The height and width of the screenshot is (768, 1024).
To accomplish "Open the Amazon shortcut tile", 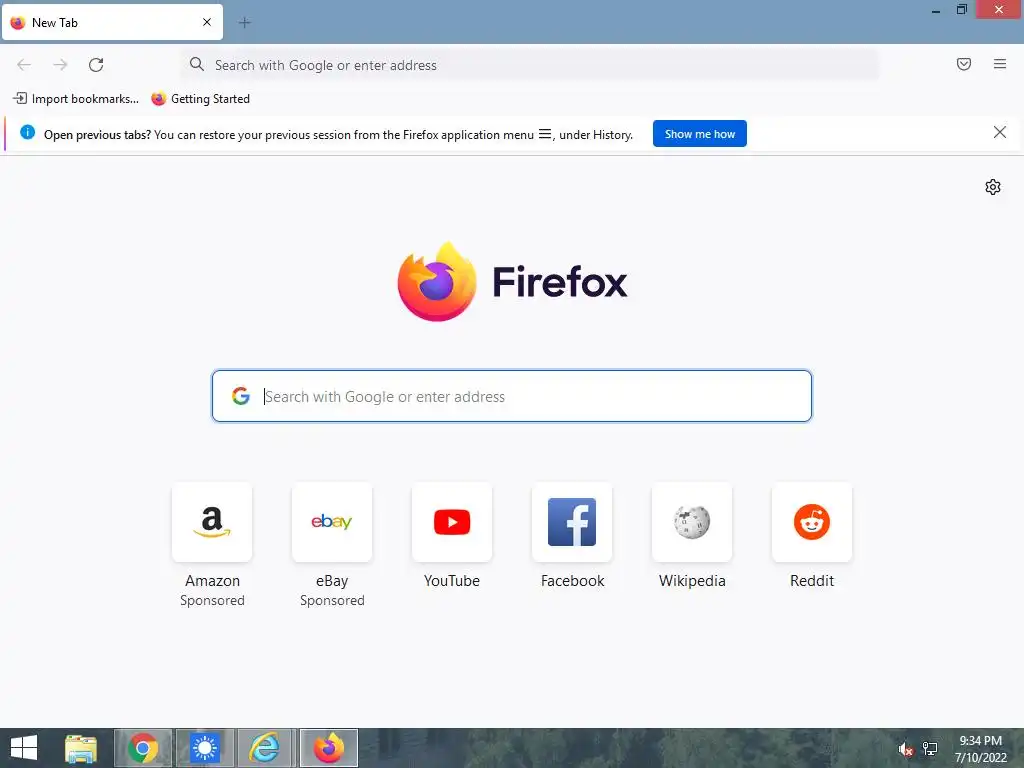I will [x=212, y=522].
